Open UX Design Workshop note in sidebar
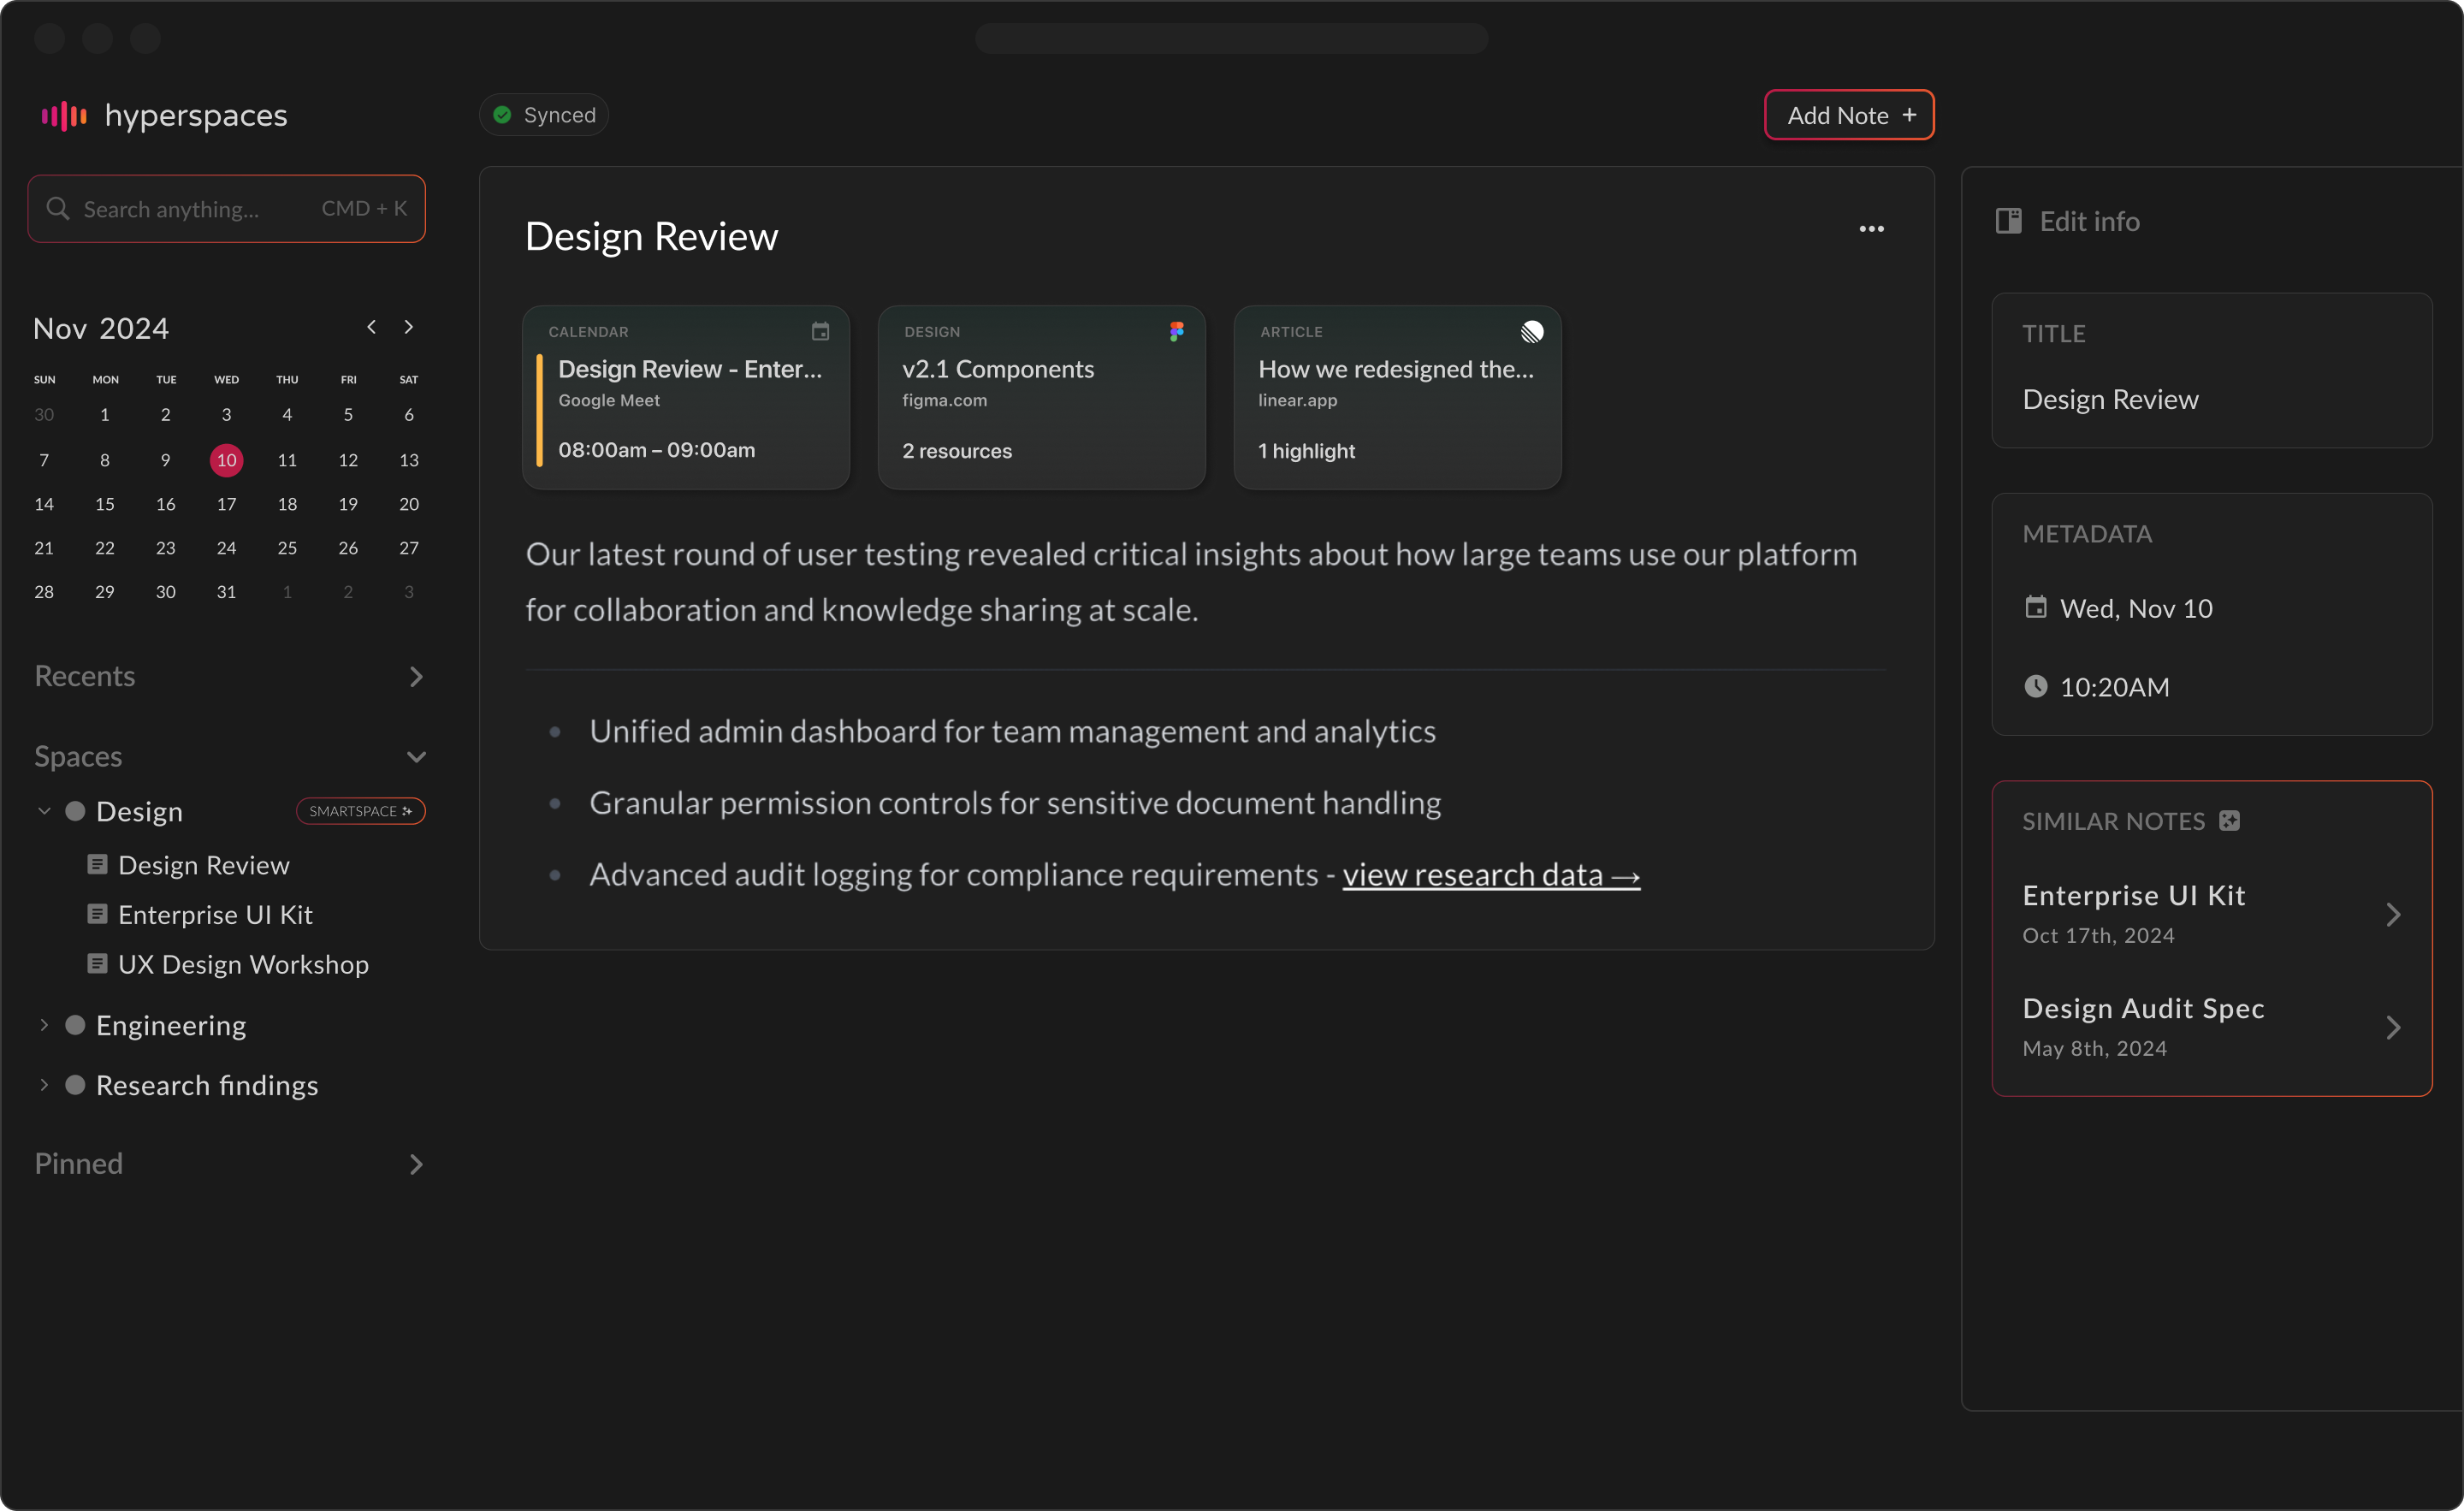 tap(243, 965)
